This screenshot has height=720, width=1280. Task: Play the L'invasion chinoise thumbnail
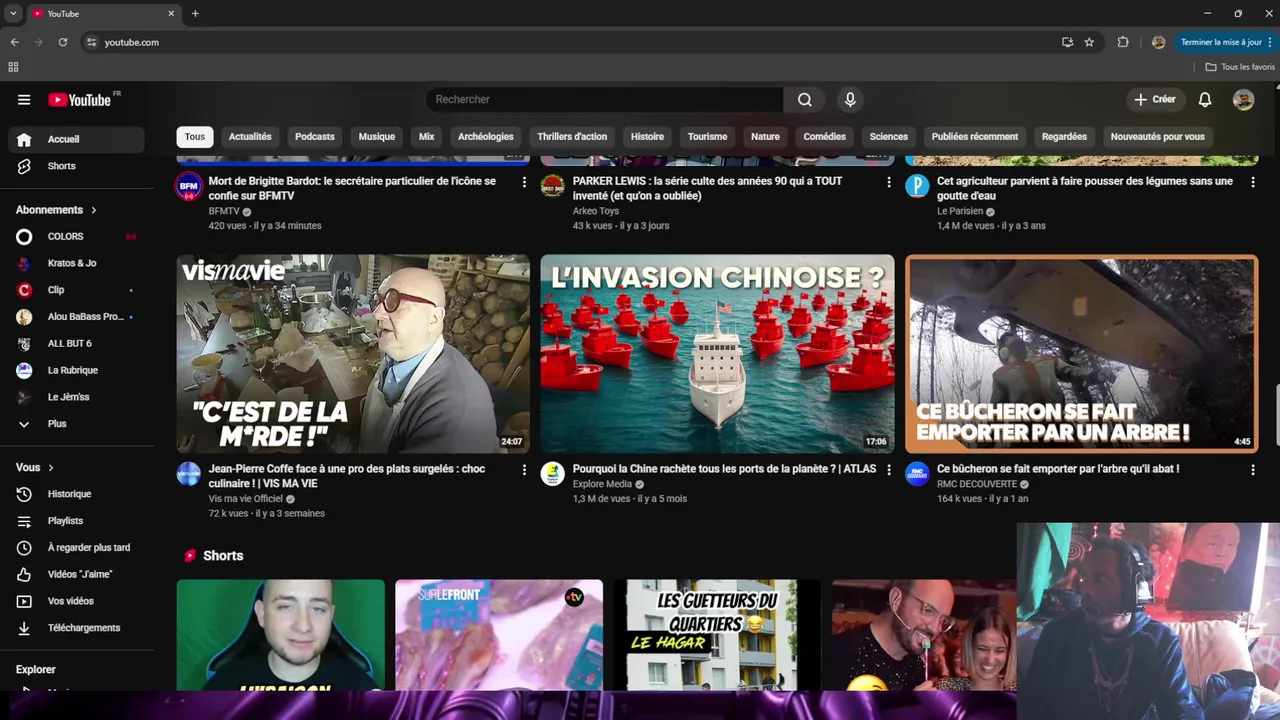(717, 353)
